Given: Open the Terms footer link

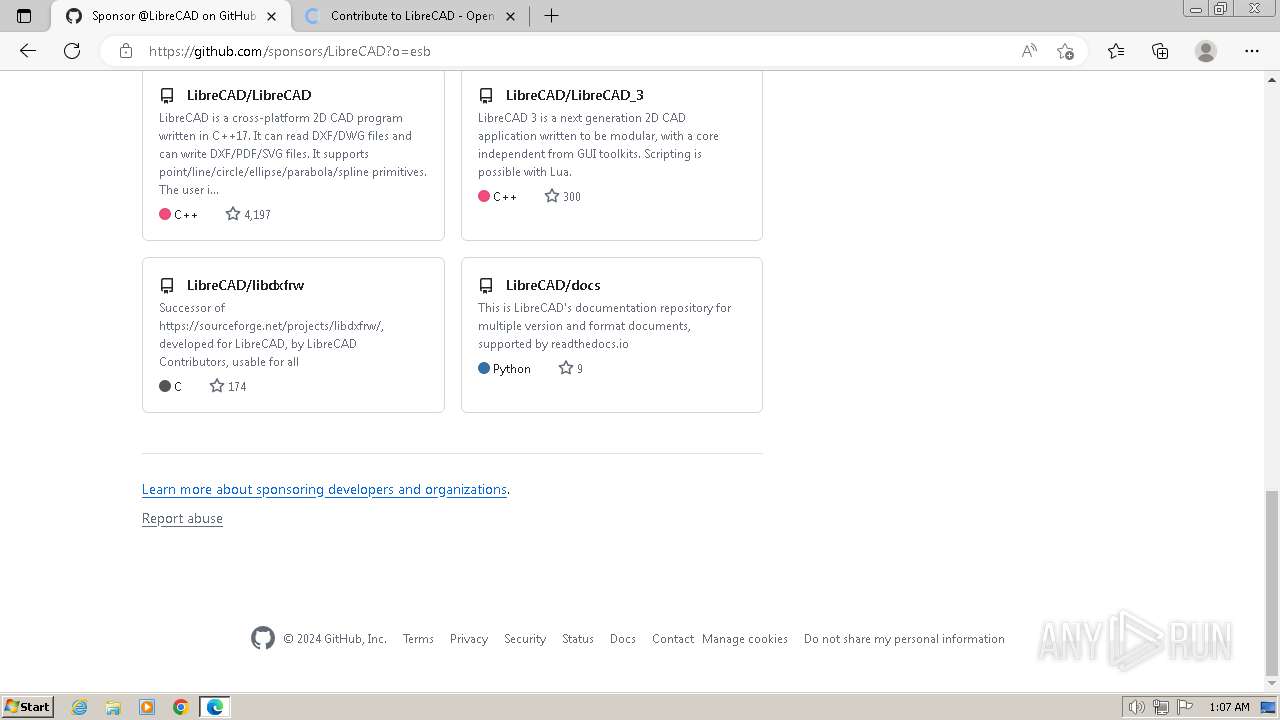Looking at the screenshot, I should click(418, 639).
